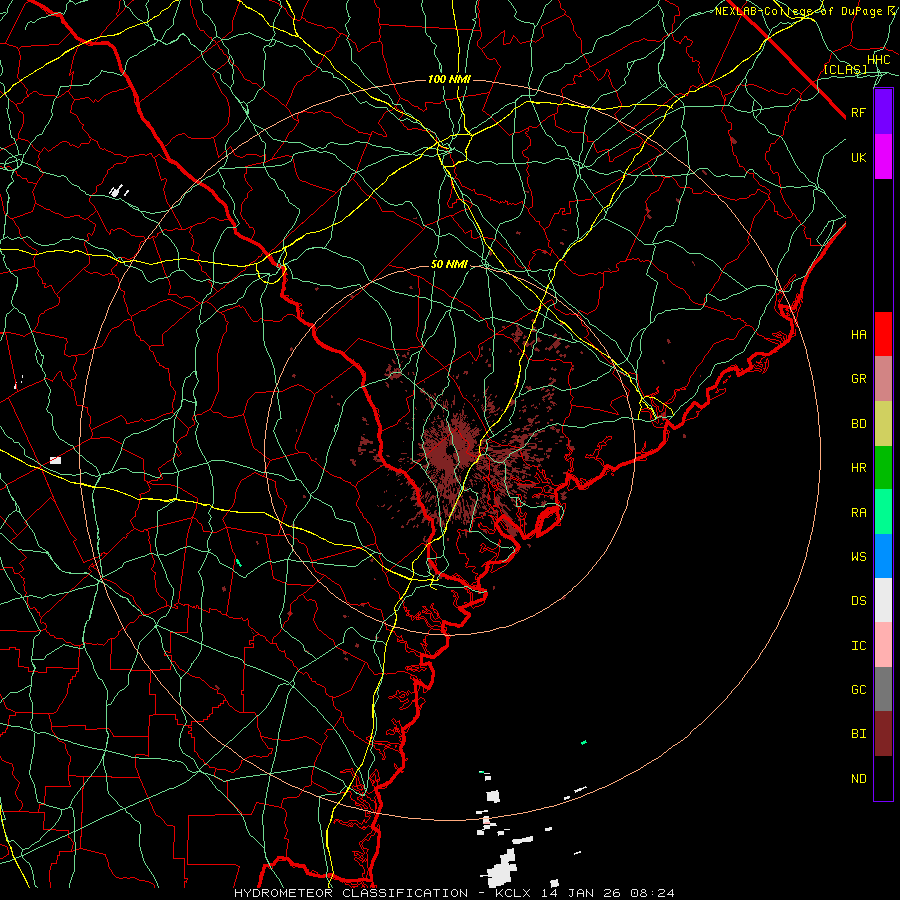Click the IC legend label
This screenshot has width=900, height=900.
coord(859,646)
